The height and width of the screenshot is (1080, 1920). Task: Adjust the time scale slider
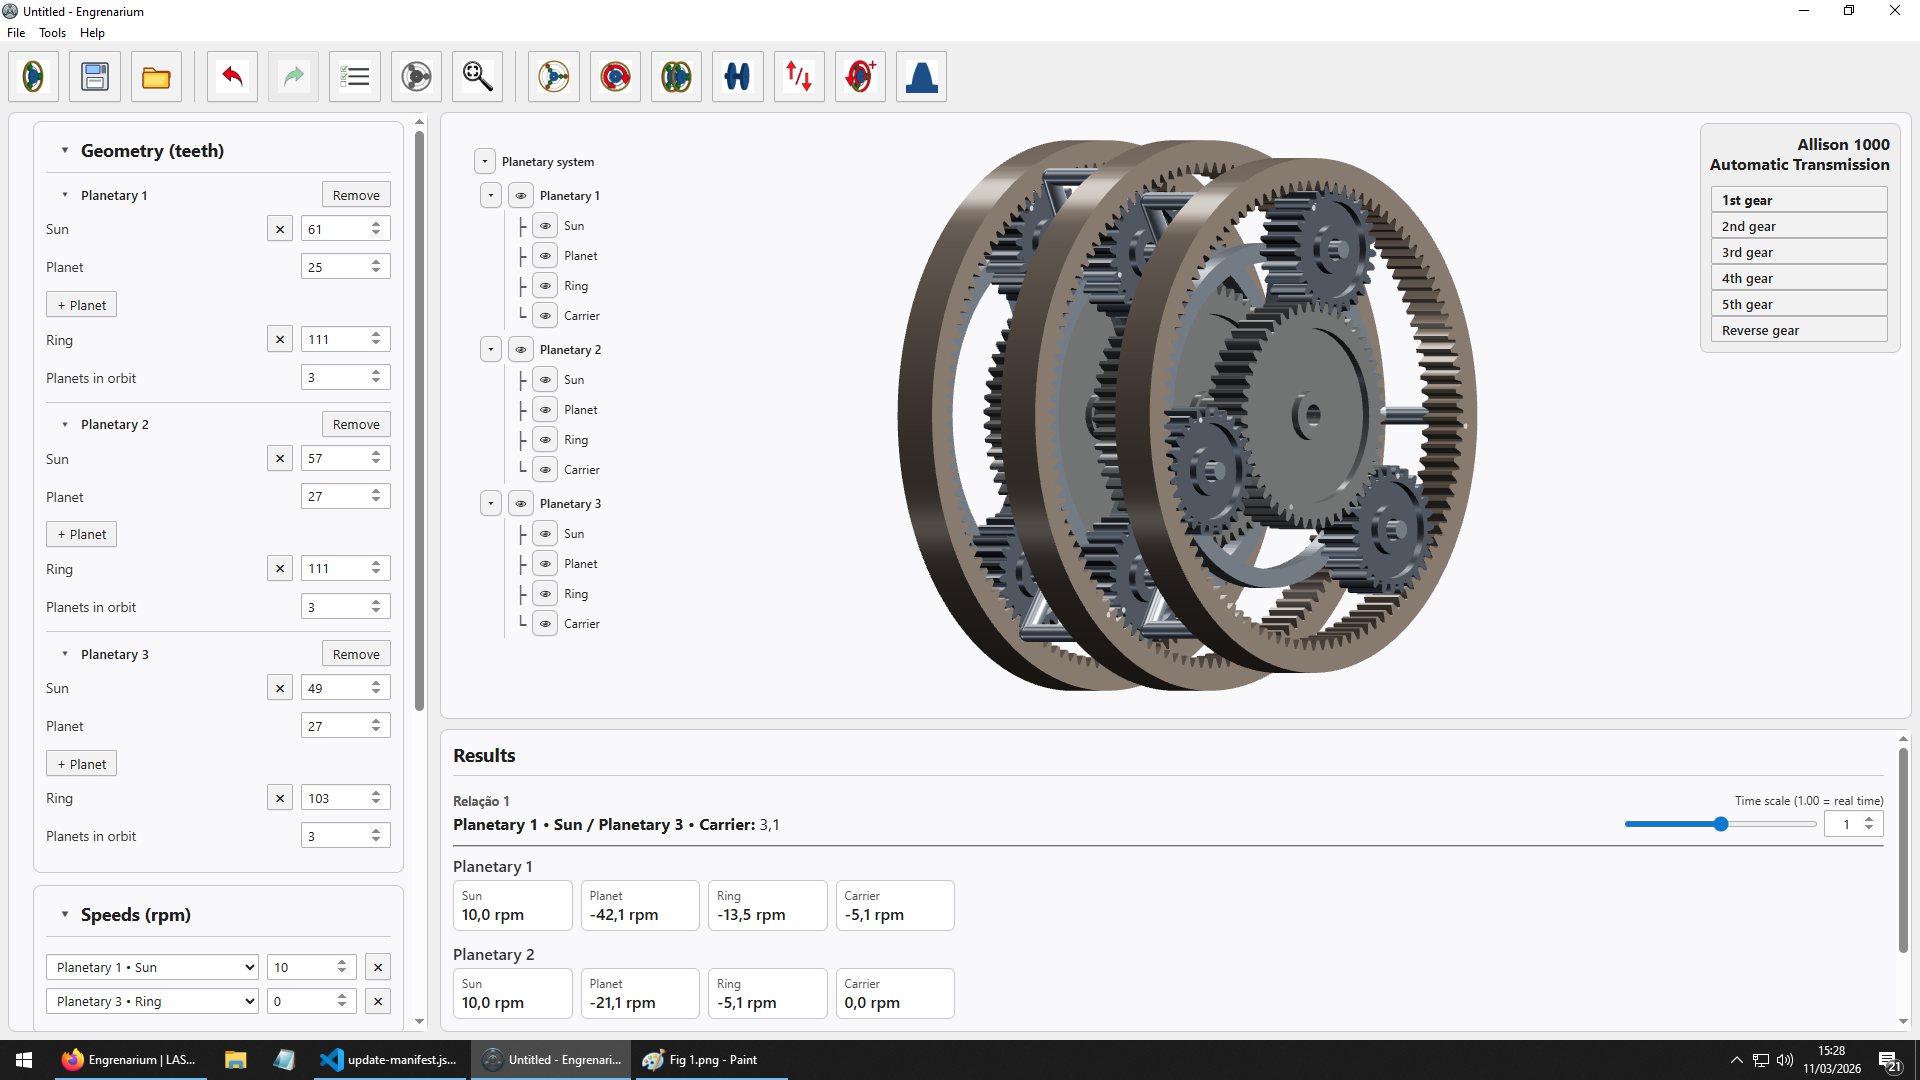coord(1720,824)
